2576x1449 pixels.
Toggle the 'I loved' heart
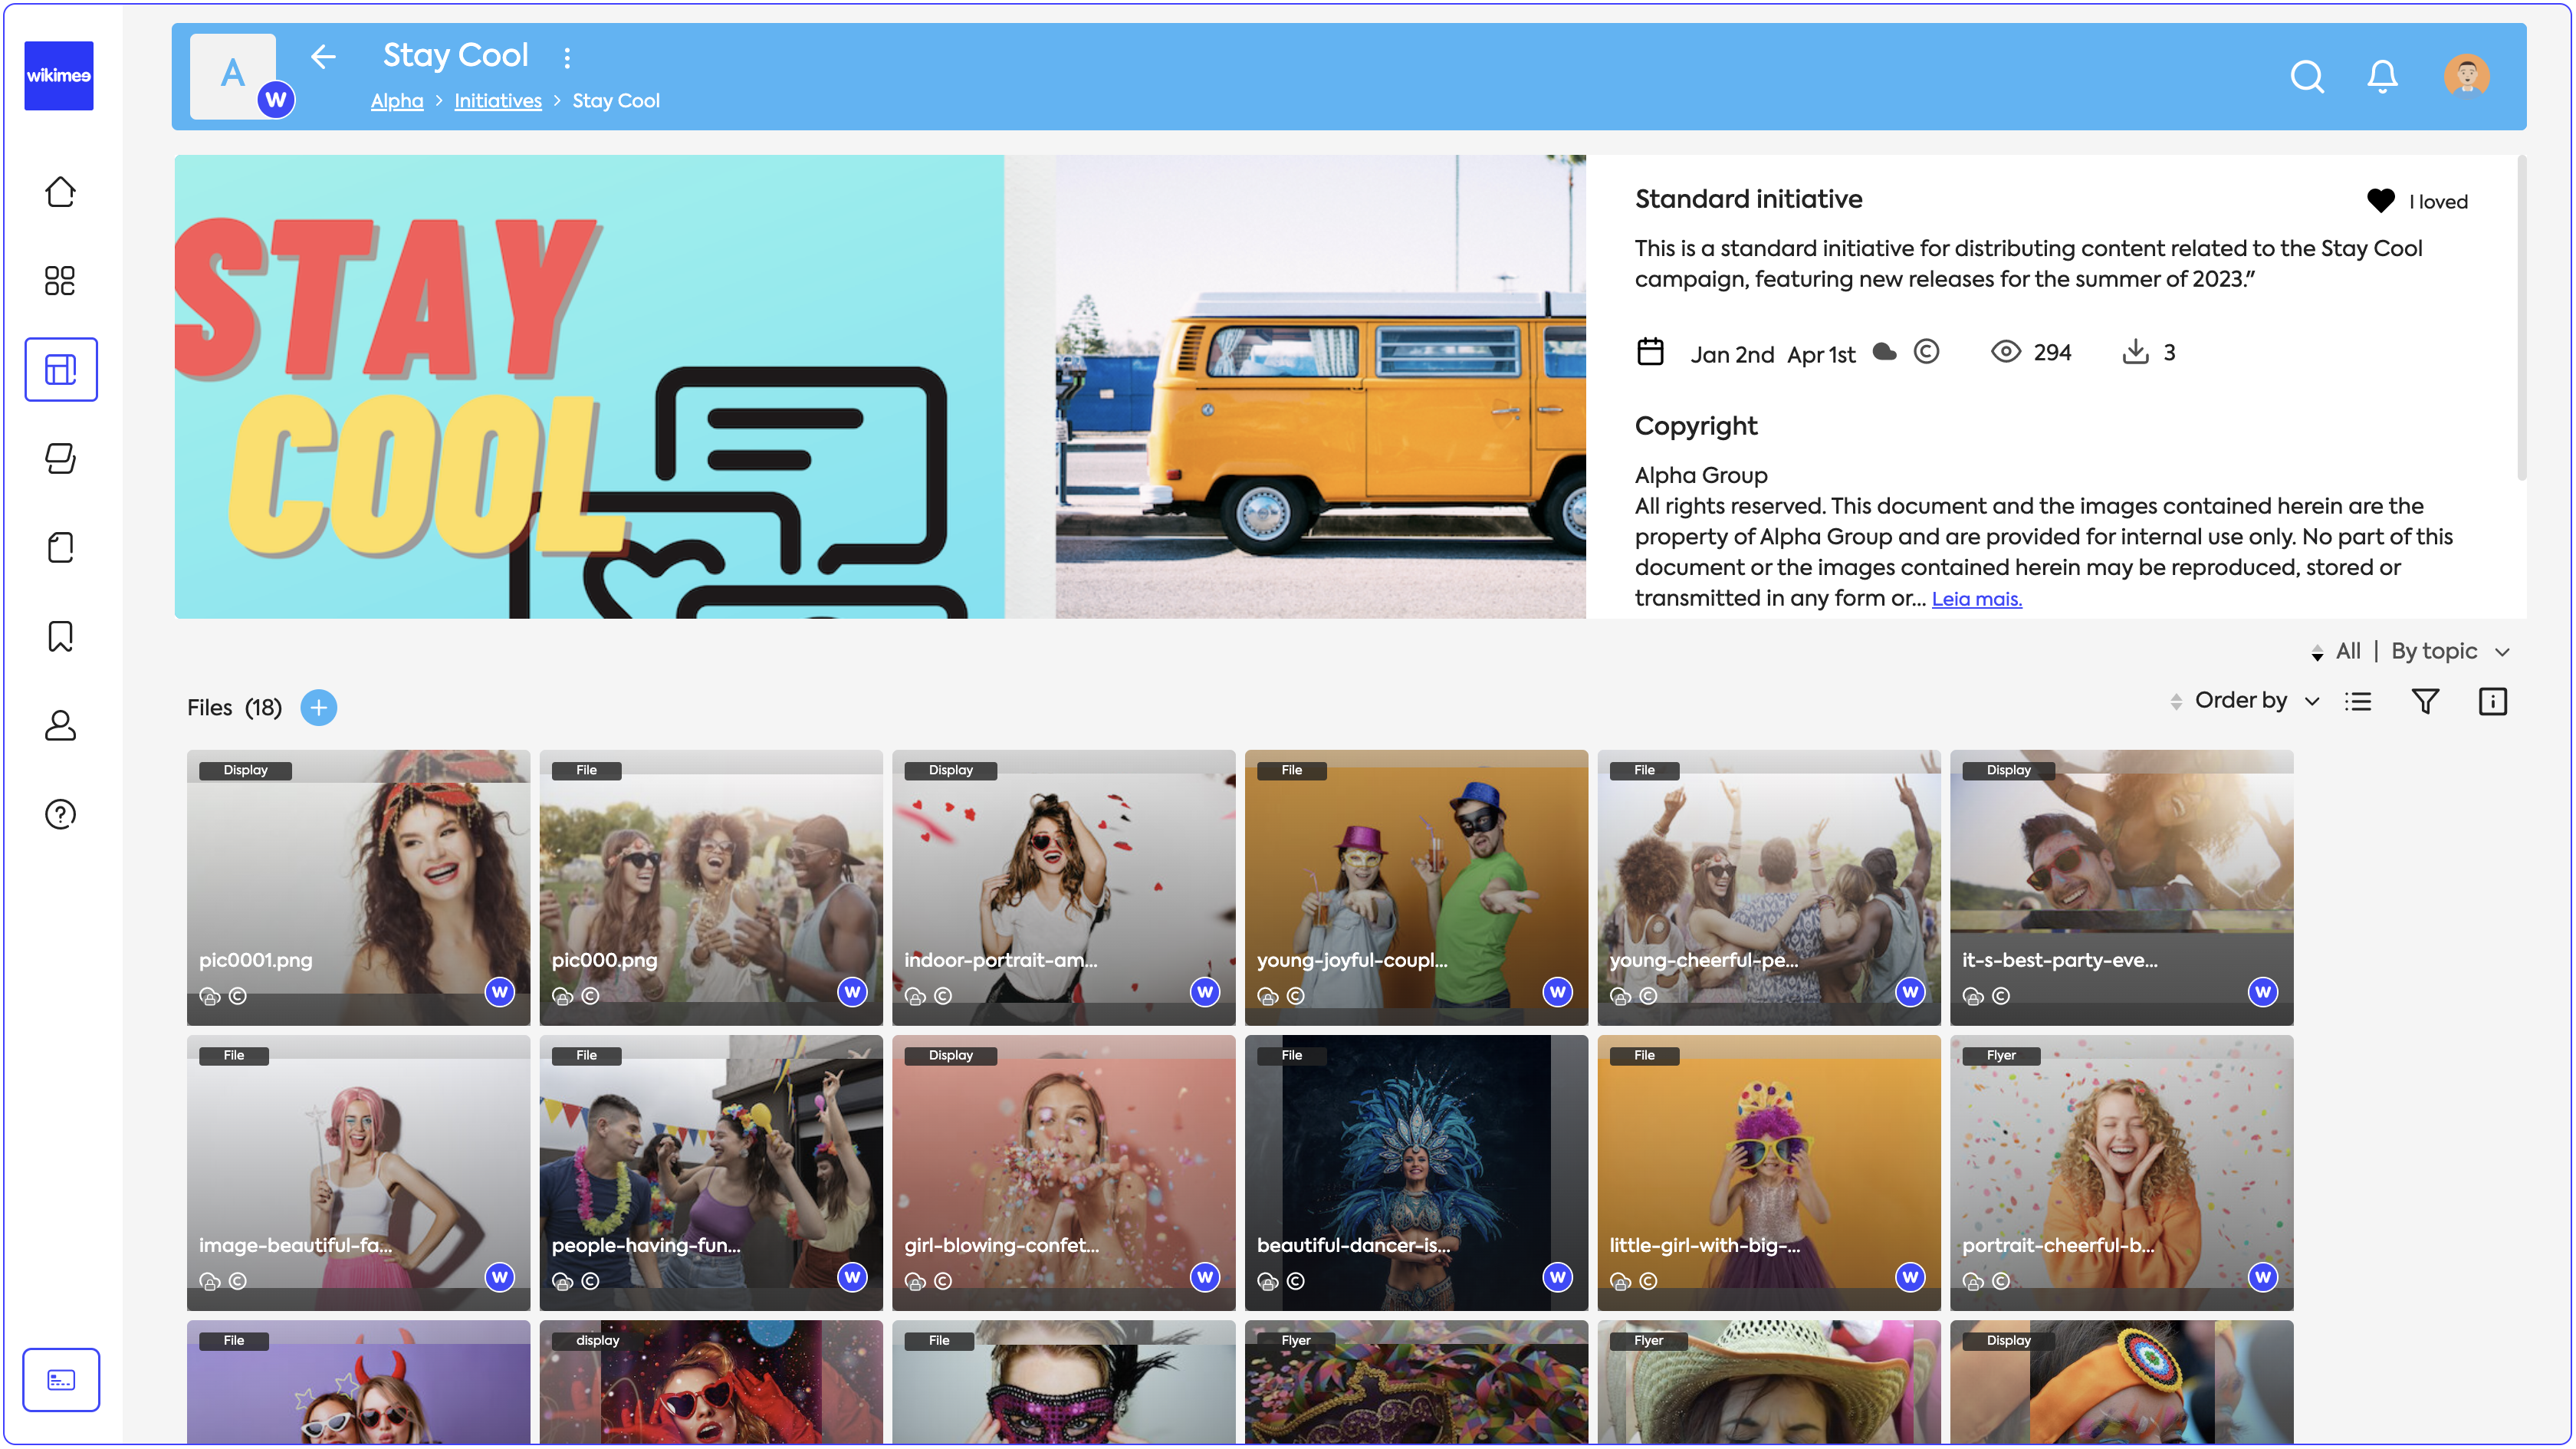point(2380,201)
